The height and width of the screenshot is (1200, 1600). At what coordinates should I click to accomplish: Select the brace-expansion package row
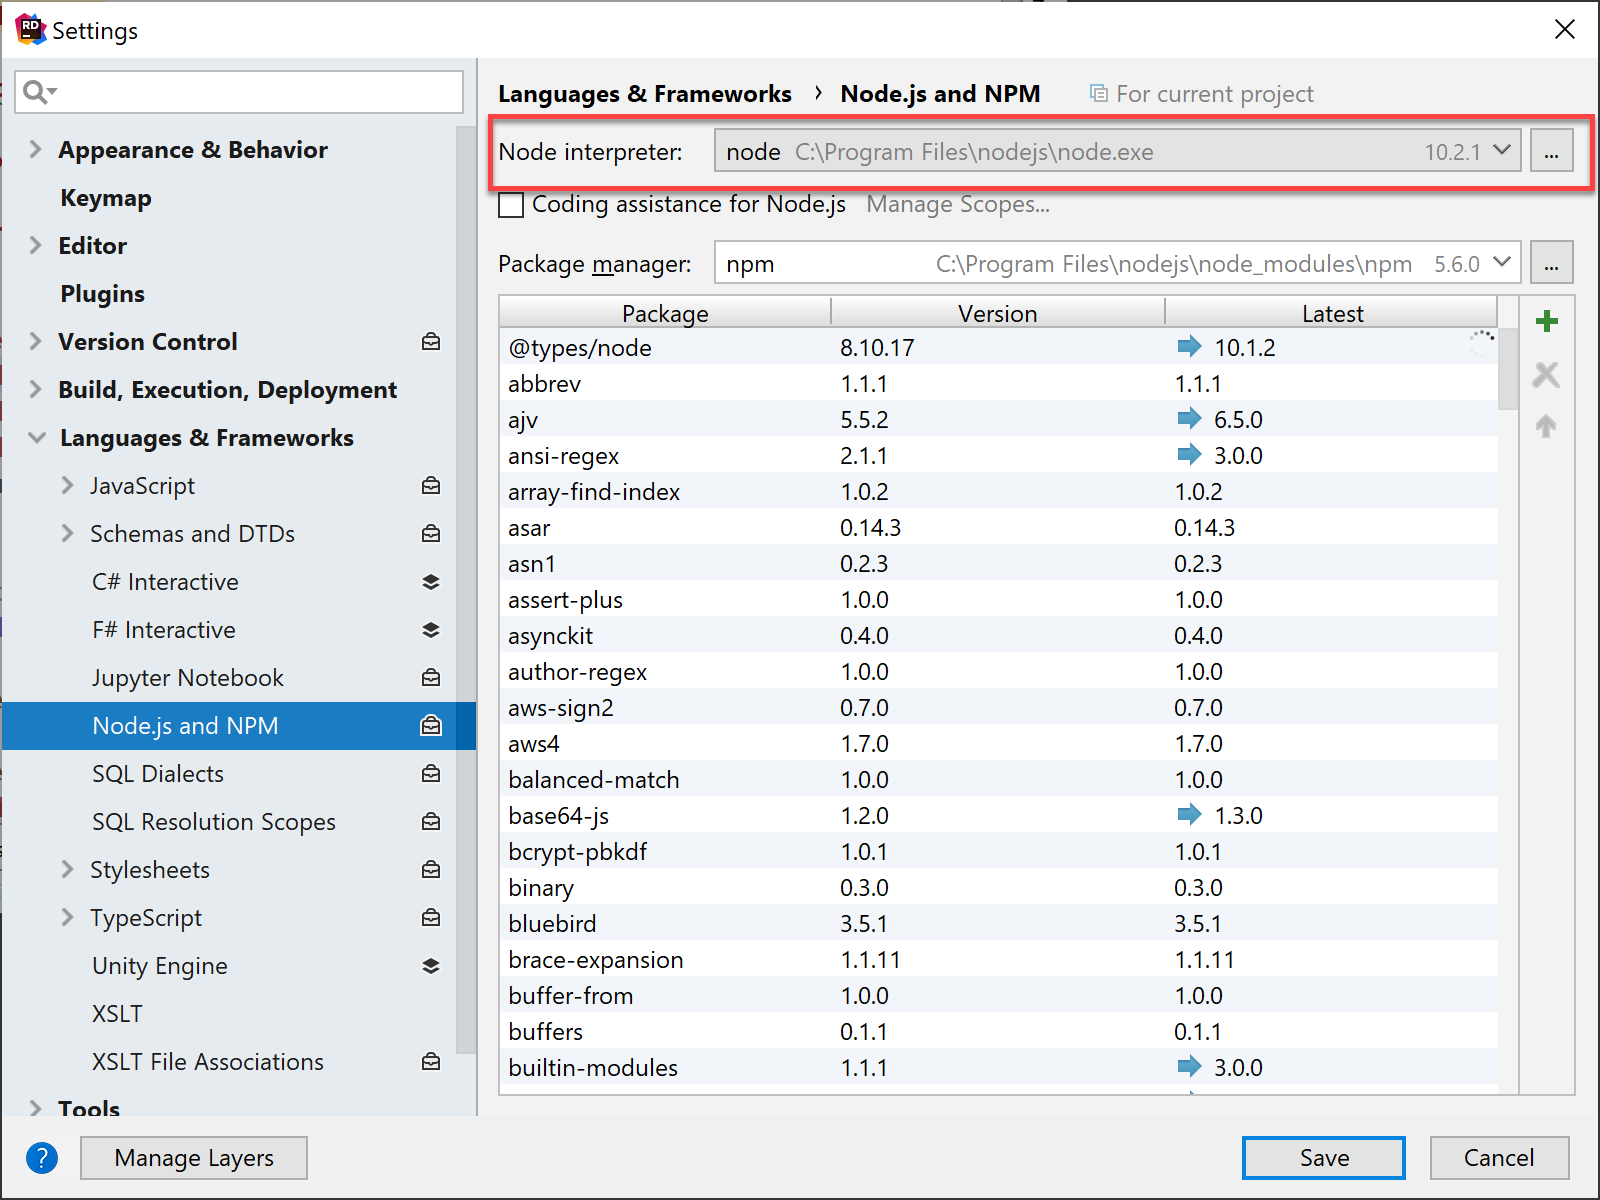pyautogui.click(x=998, y=959)
